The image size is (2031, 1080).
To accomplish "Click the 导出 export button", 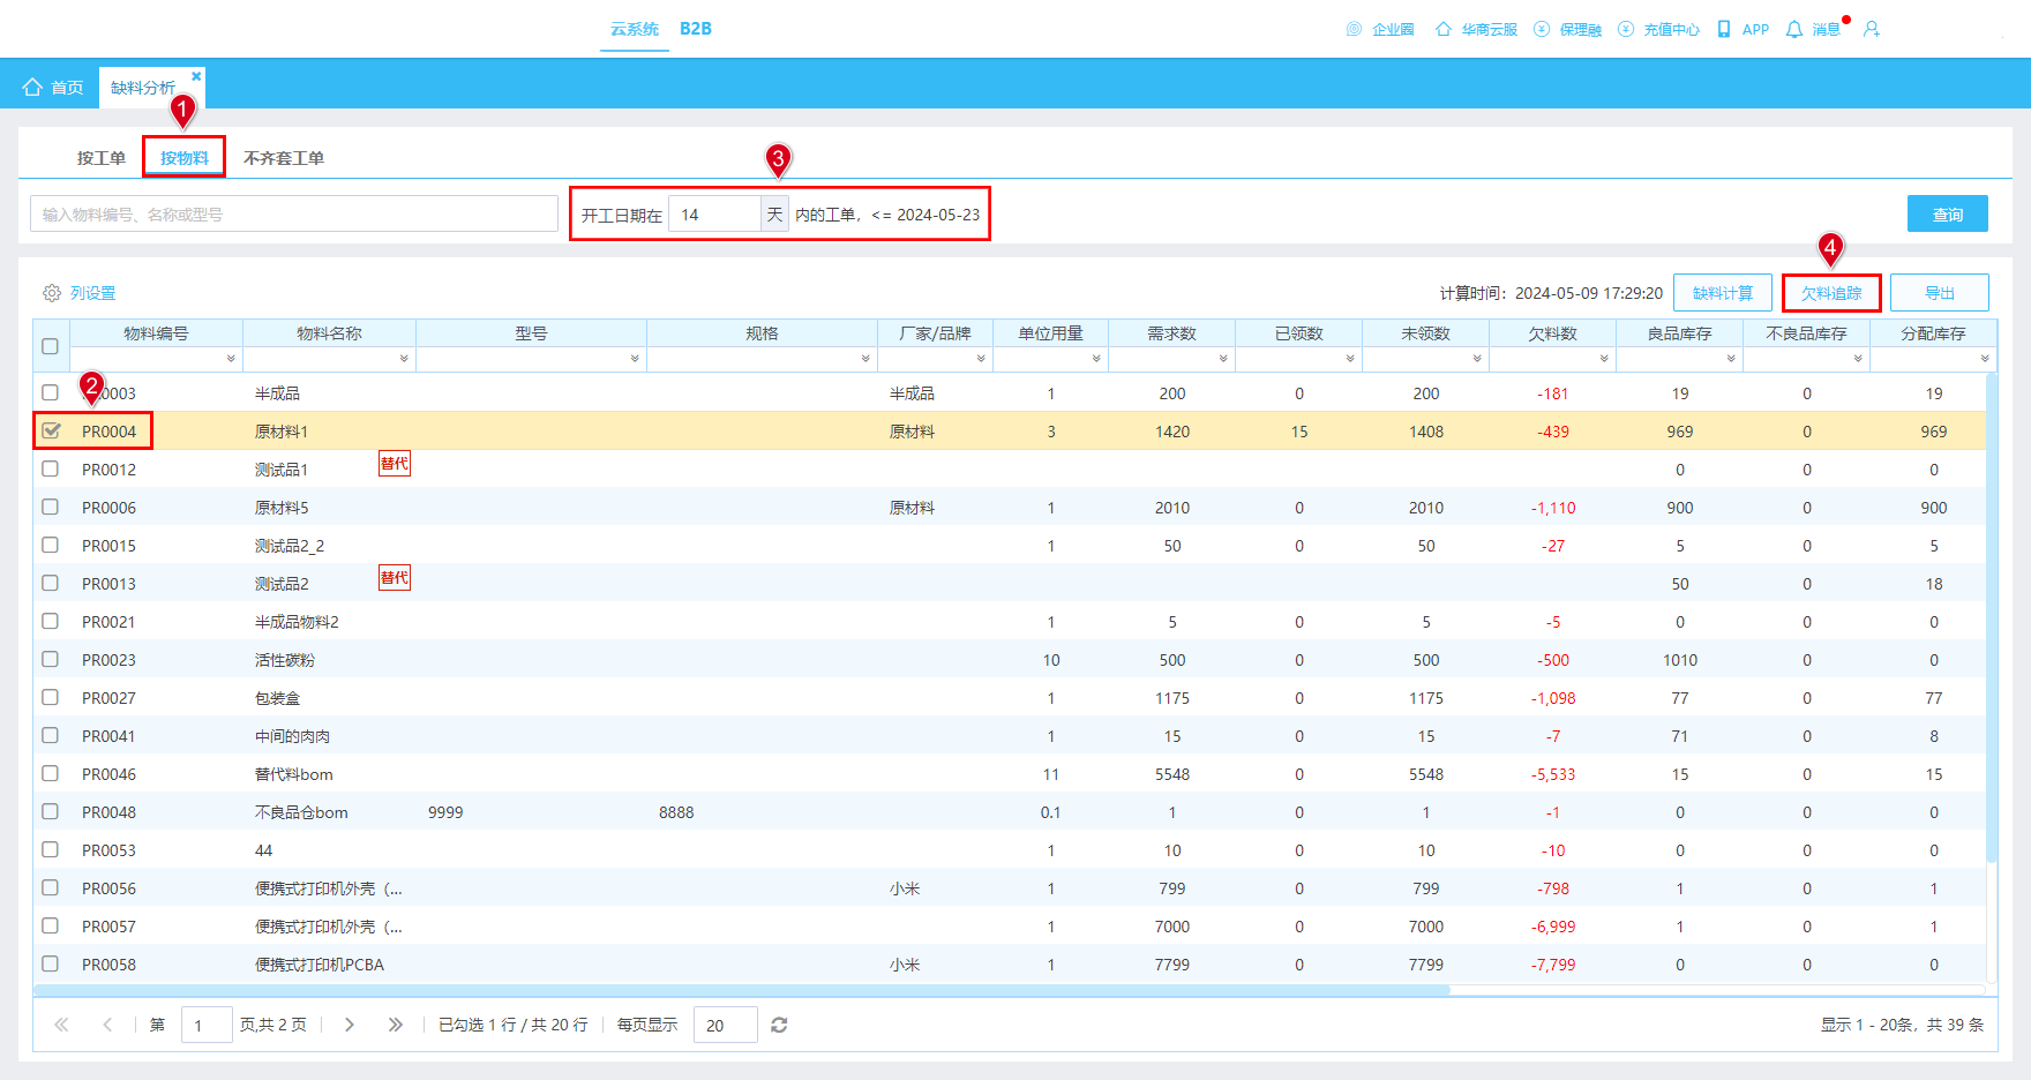I will coord(1939,293).
